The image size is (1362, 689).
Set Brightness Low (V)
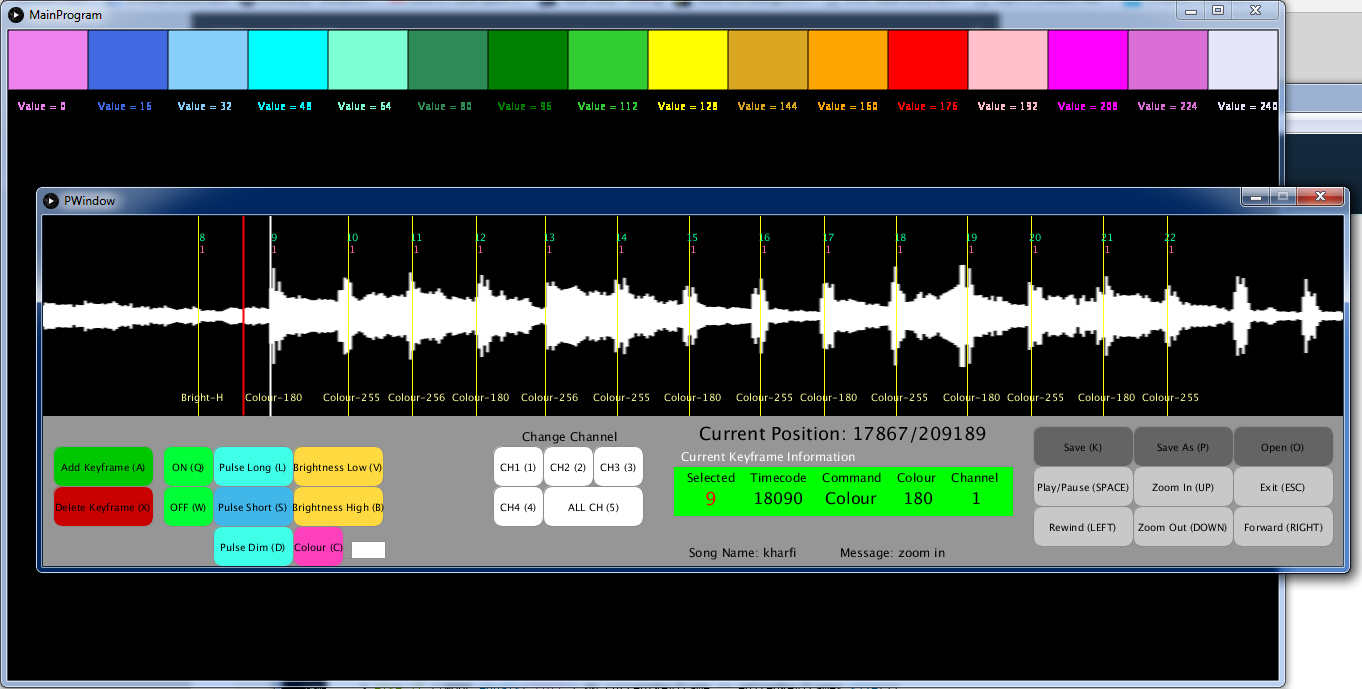(x=338, y=467)
